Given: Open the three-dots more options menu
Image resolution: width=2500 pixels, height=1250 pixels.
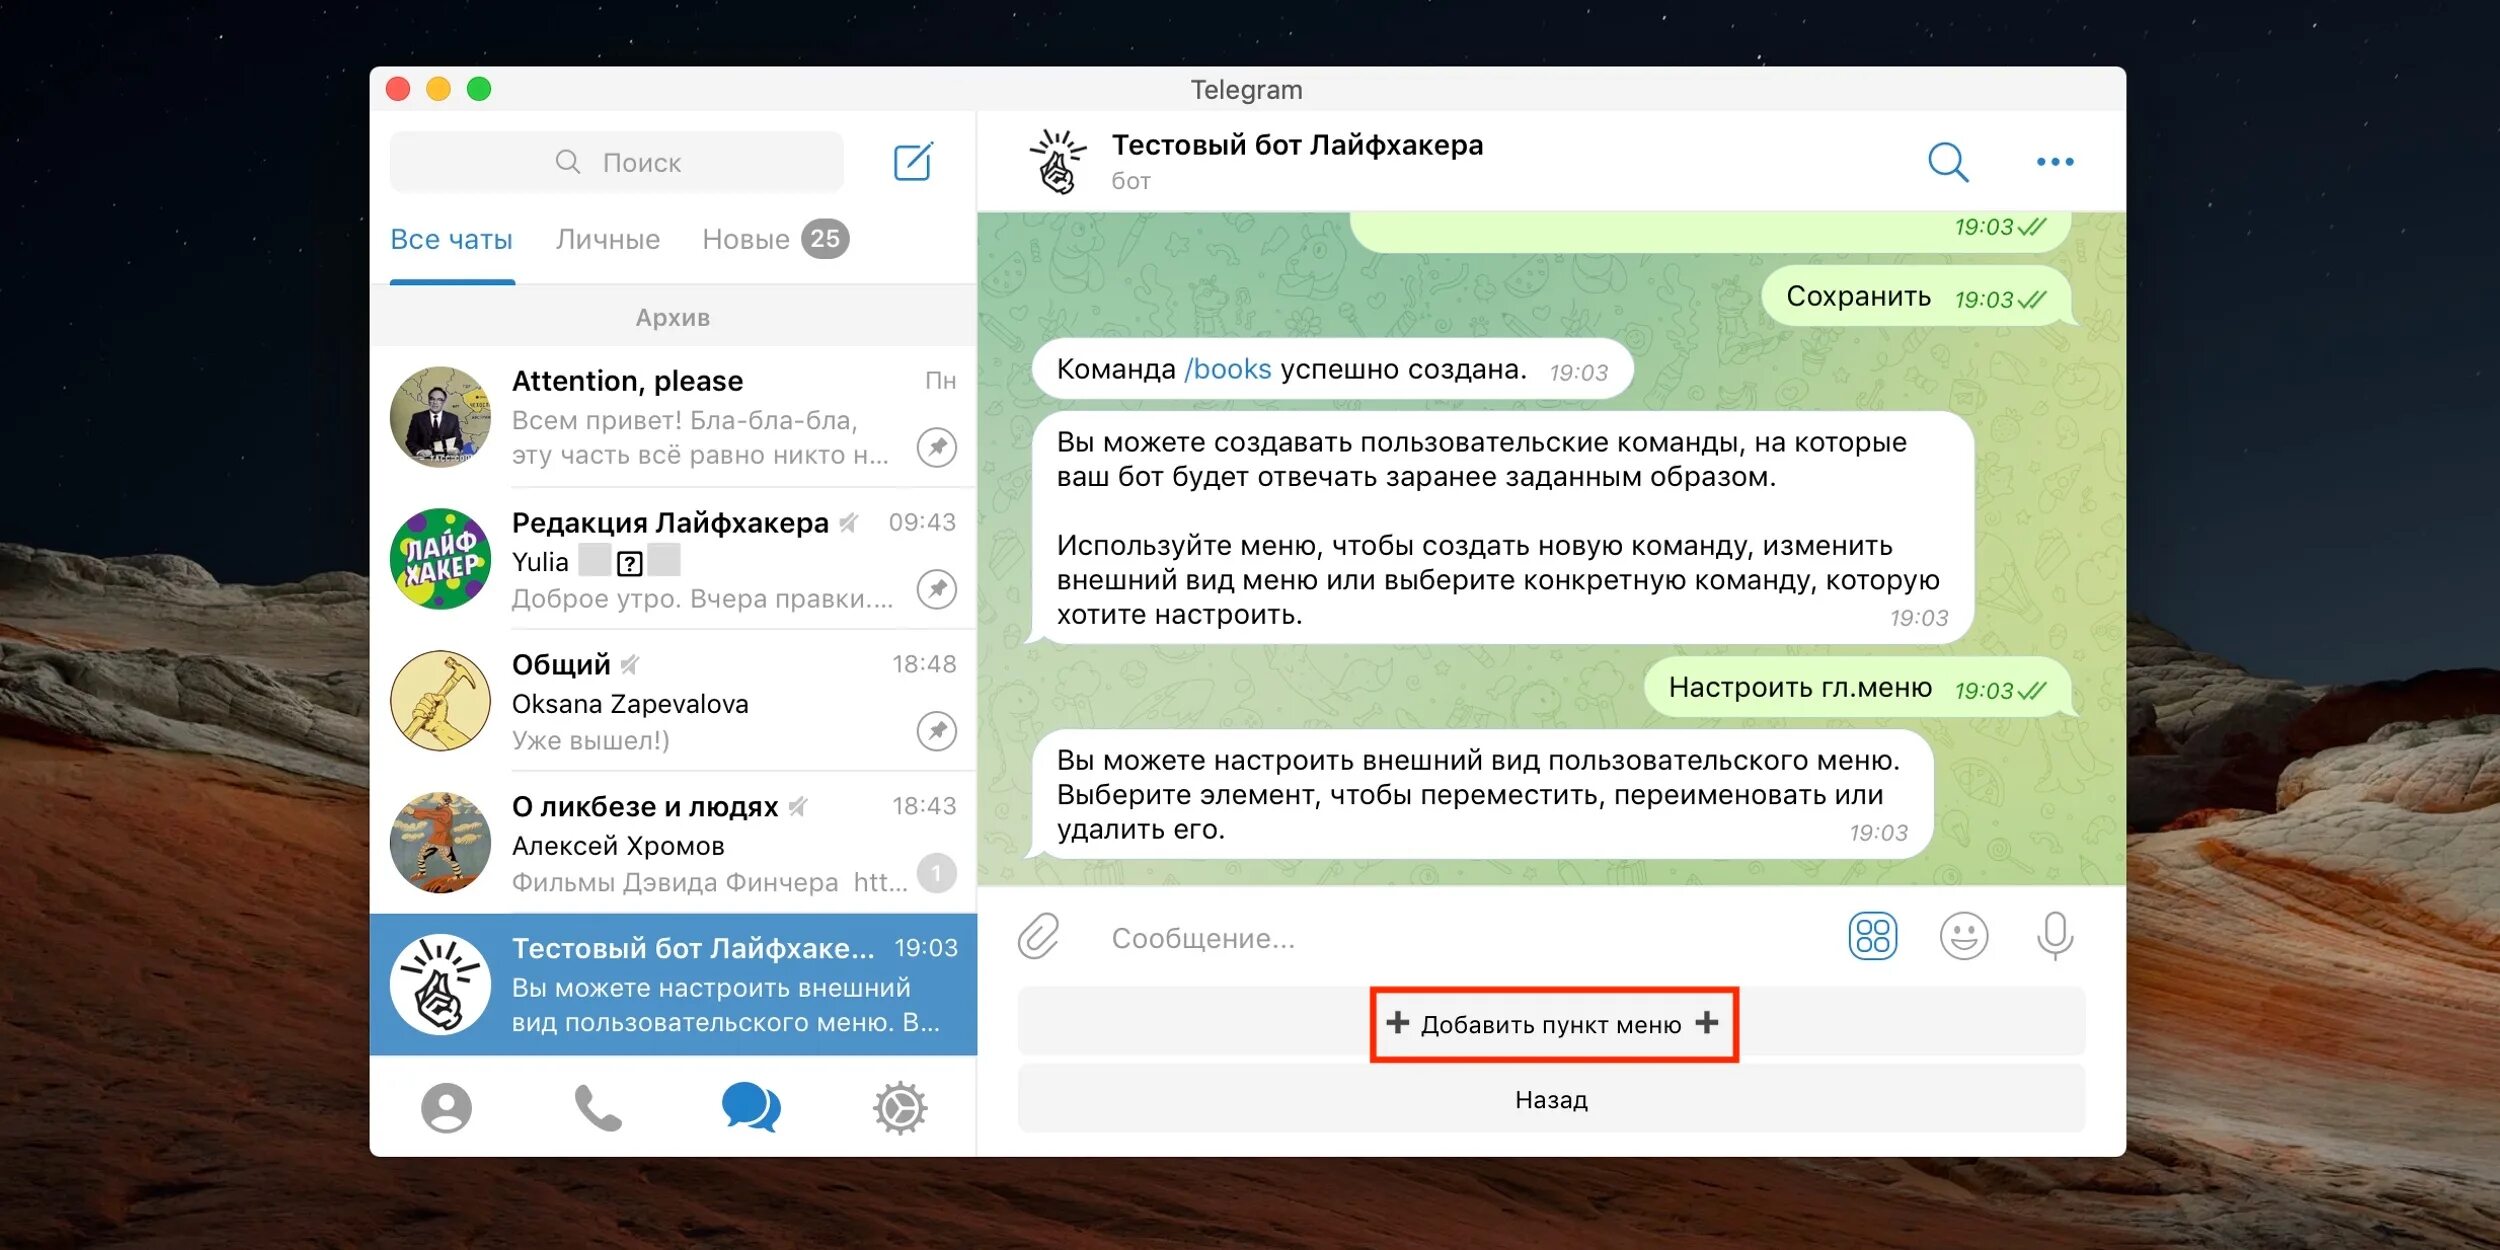Looking at the screenshot, I should [2054, 162].
